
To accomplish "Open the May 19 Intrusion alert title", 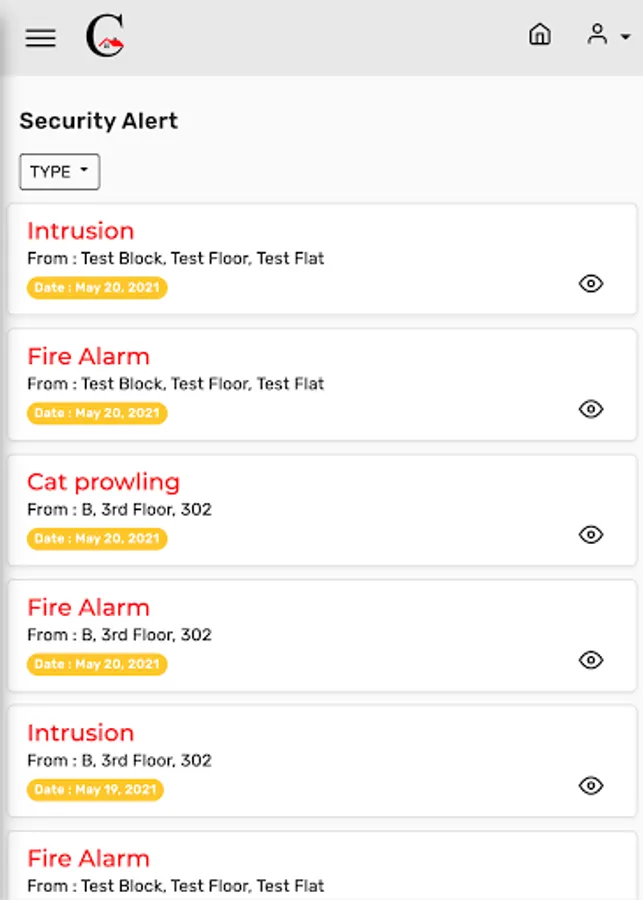I will click(x=80, y=733).
